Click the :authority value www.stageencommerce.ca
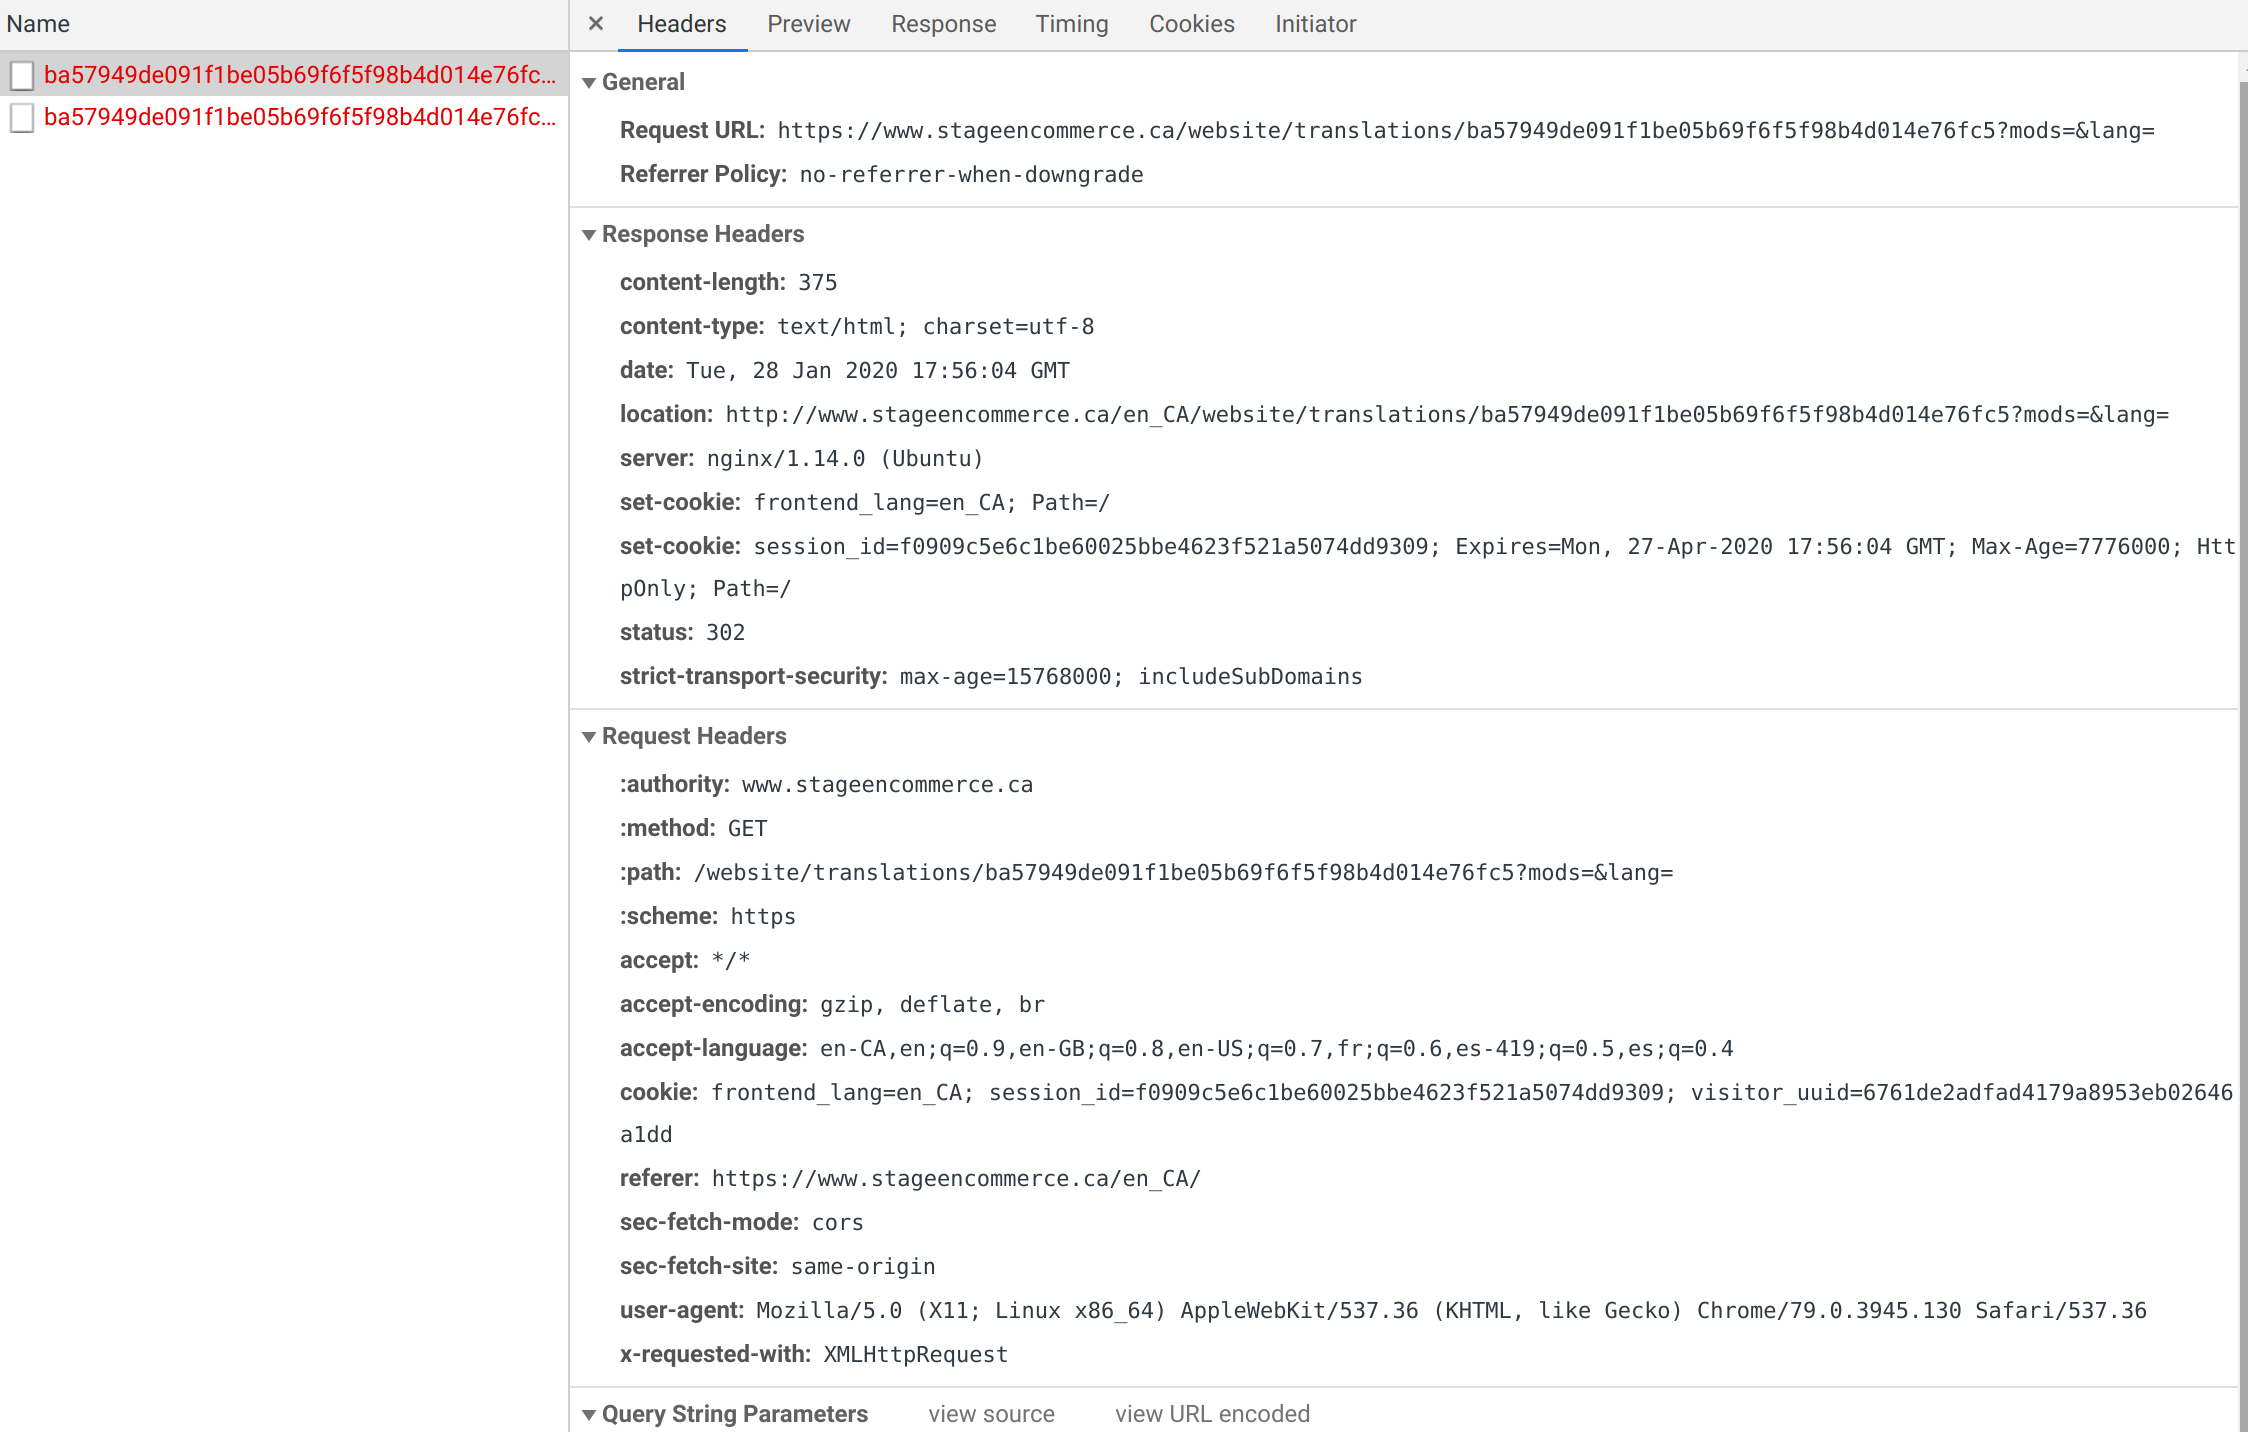Viewport: 2248px width, 1432px height. tap(887, 785)
